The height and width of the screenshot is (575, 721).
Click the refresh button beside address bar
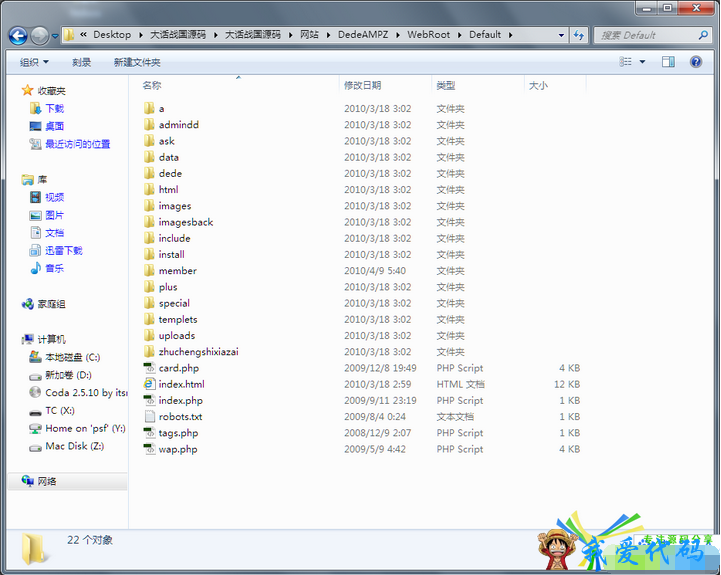[578, 35]
